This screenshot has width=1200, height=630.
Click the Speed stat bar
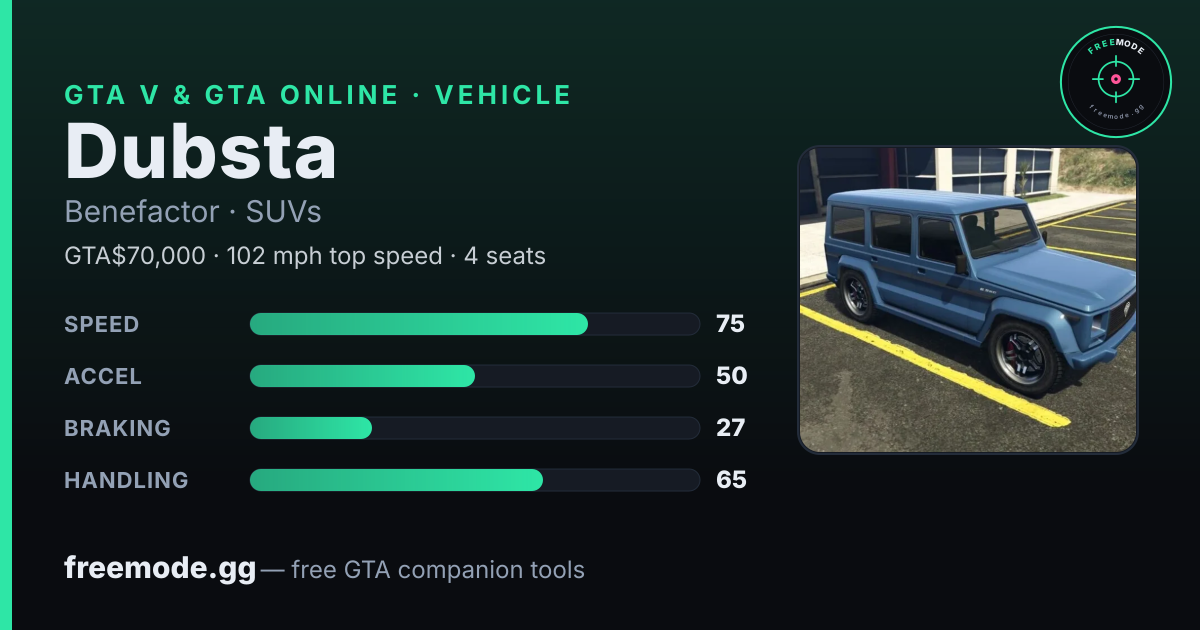[474, 324]
